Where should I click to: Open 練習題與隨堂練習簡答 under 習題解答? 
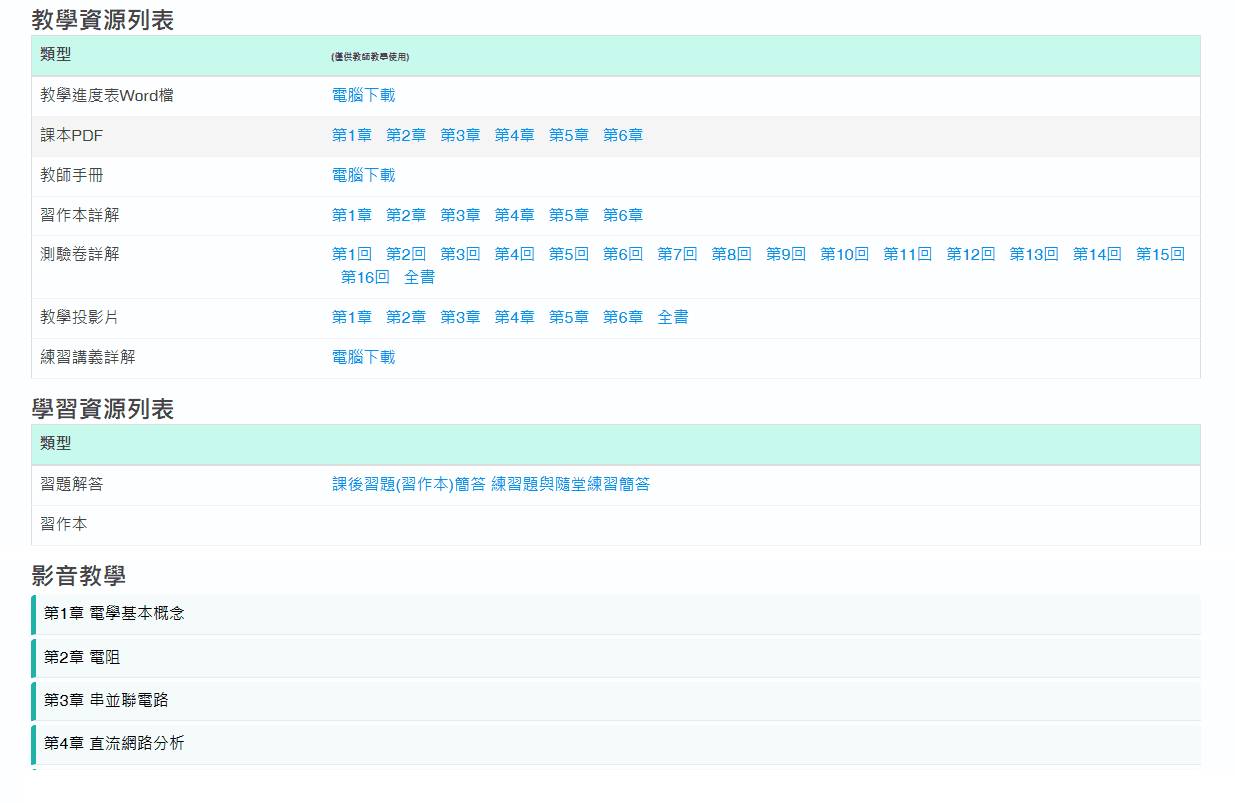coord(573,483)
